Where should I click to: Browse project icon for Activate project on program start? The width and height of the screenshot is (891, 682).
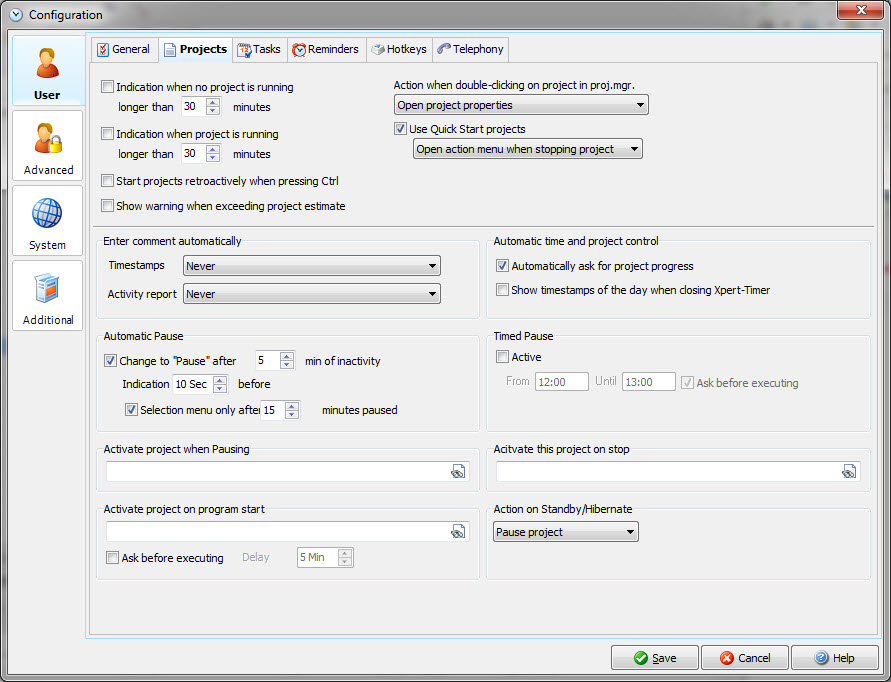point(458,532)
